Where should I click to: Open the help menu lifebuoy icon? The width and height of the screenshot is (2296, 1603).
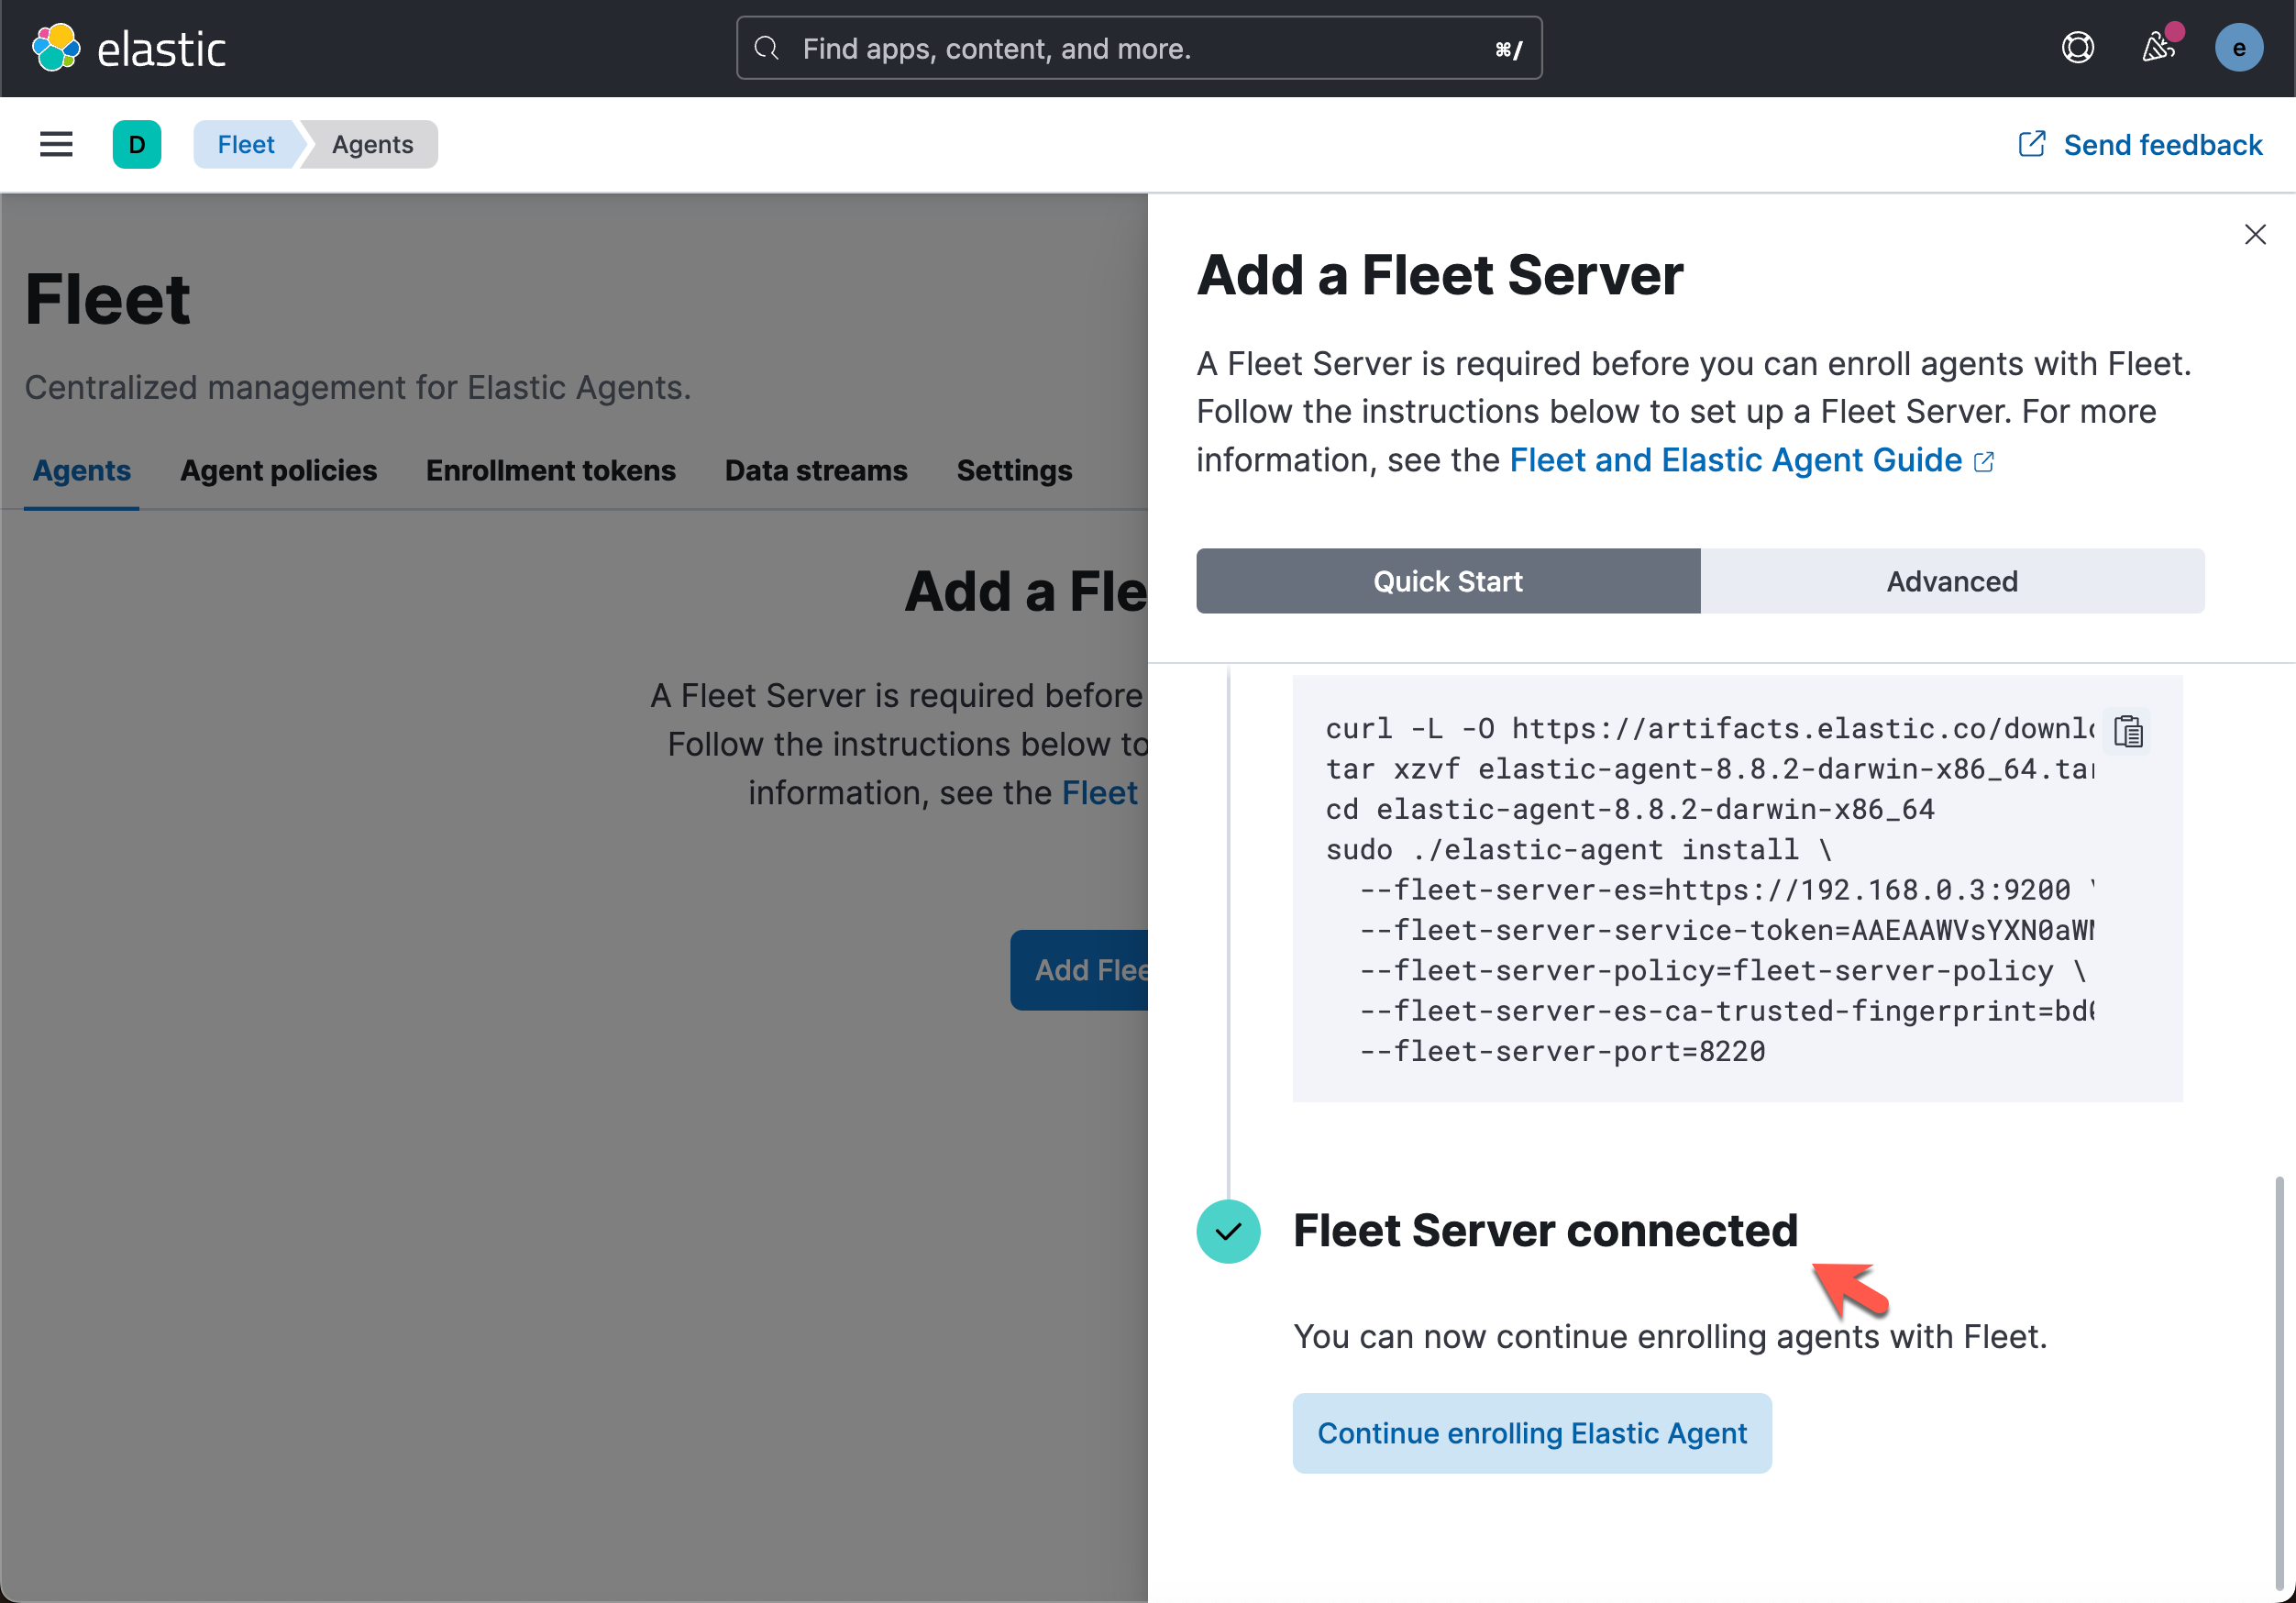click(2077, 48)
